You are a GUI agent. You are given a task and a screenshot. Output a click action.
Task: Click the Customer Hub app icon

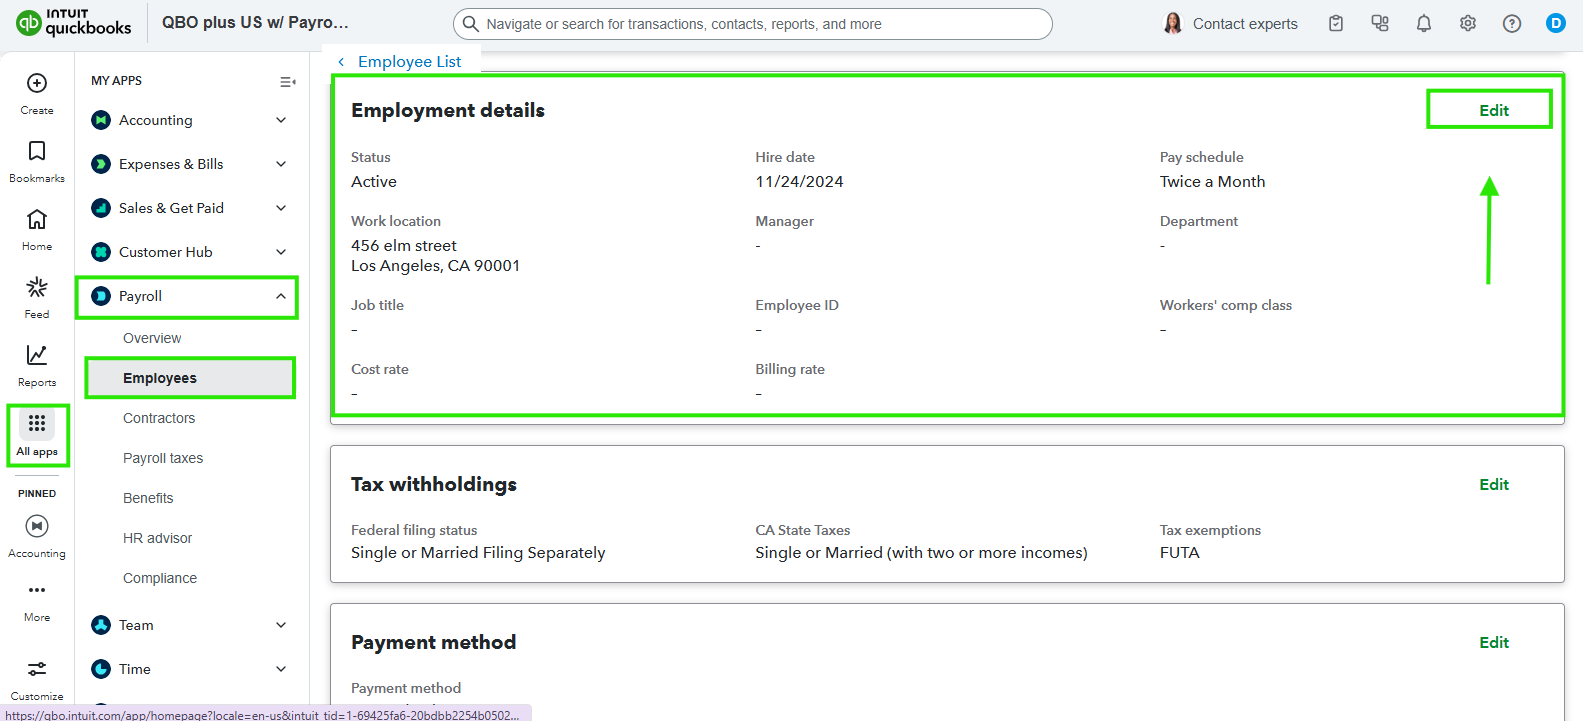pyautogui.click(x=101, y=252)
